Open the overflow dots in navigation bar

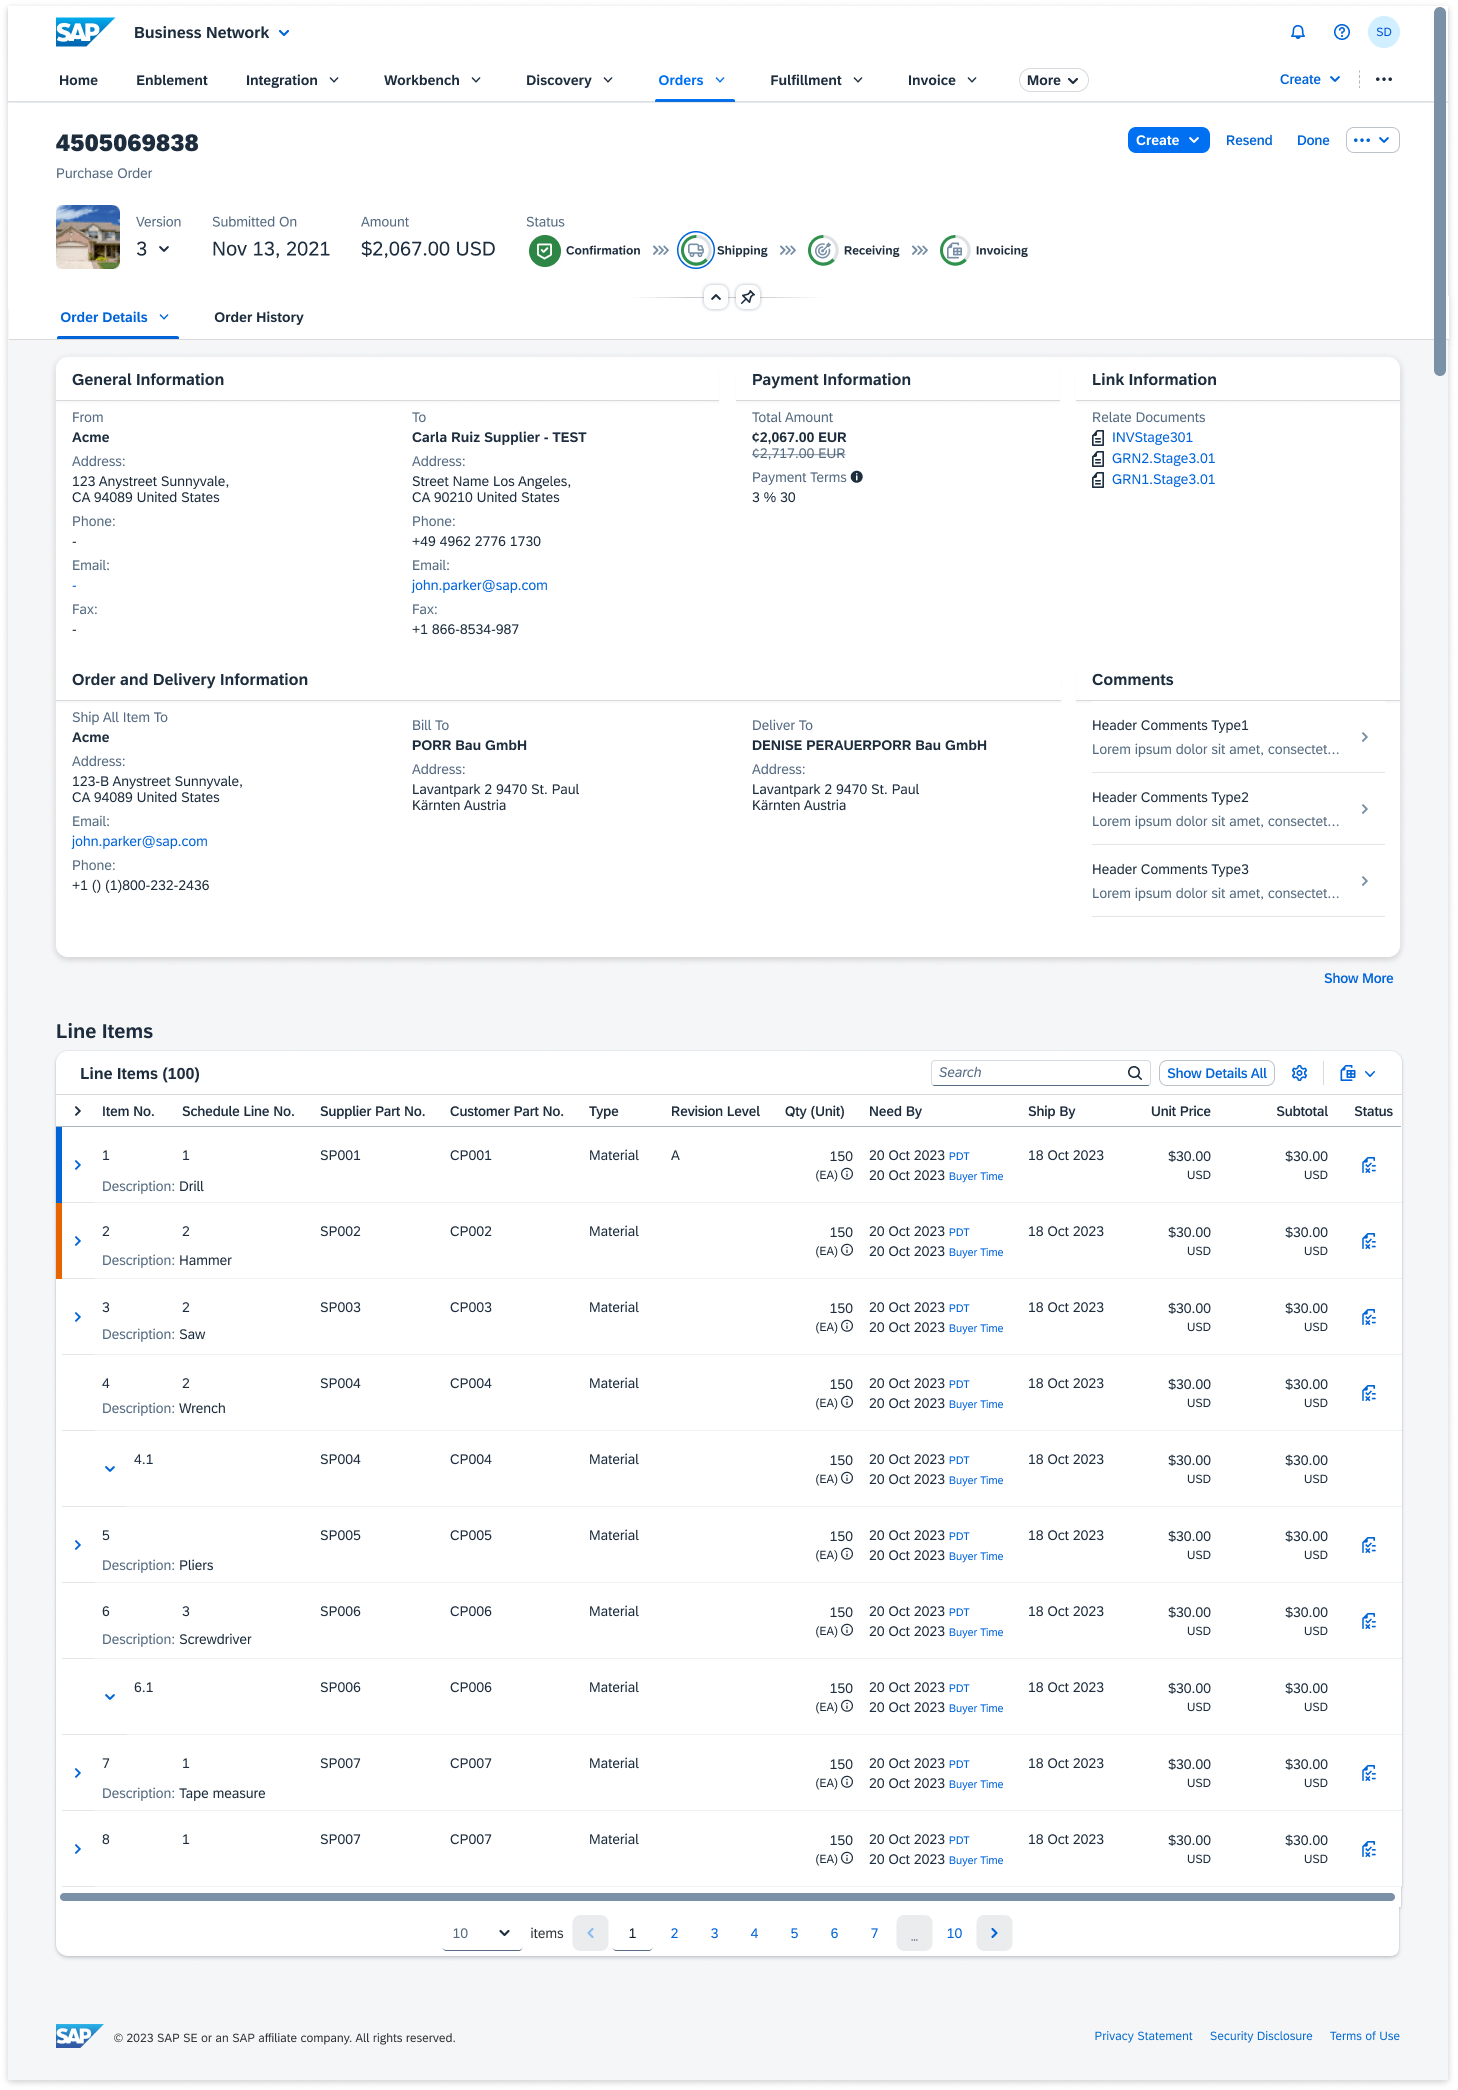(1384, 79)
